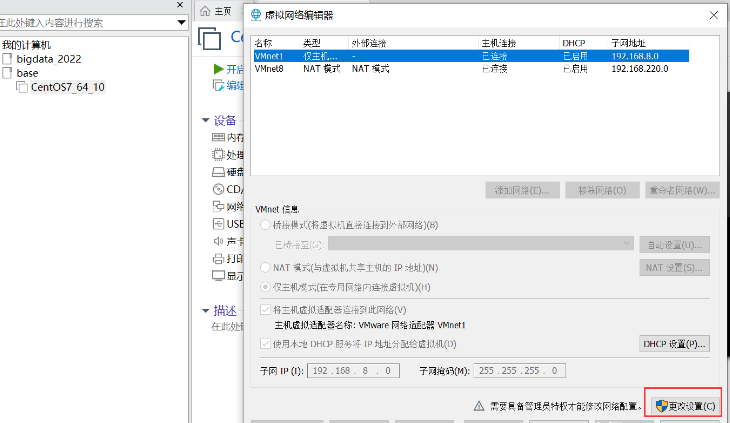
Task: Click the memory device icon
Action: (218, 137)
